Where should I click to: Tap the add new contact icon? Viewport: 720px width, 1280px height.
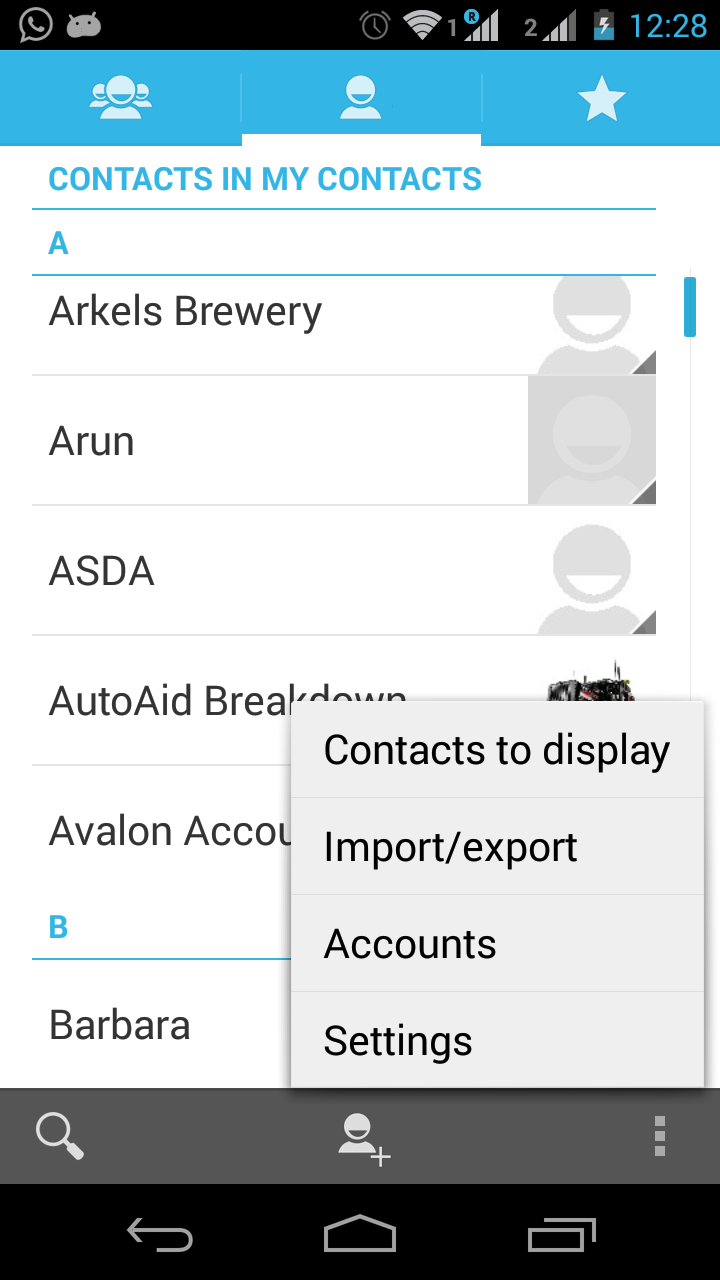coord(362,1138)
